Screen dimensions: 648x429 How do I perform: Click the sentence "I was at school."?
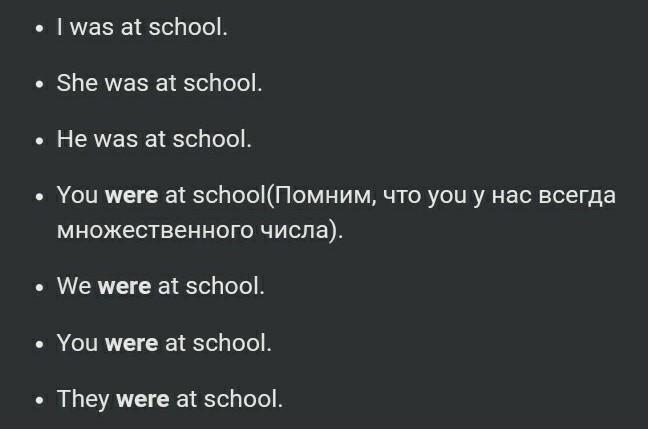[x=142, y=27]
